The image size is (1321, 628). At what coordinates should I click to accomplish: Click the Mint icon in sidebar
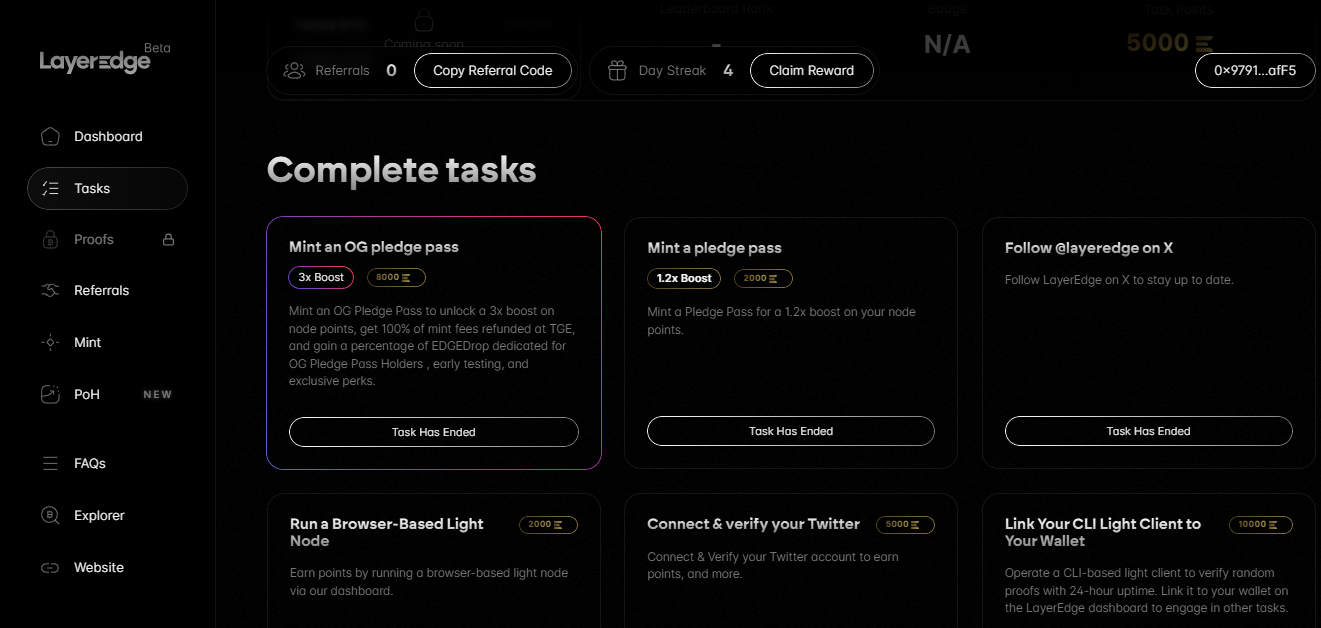coord(50,342)
